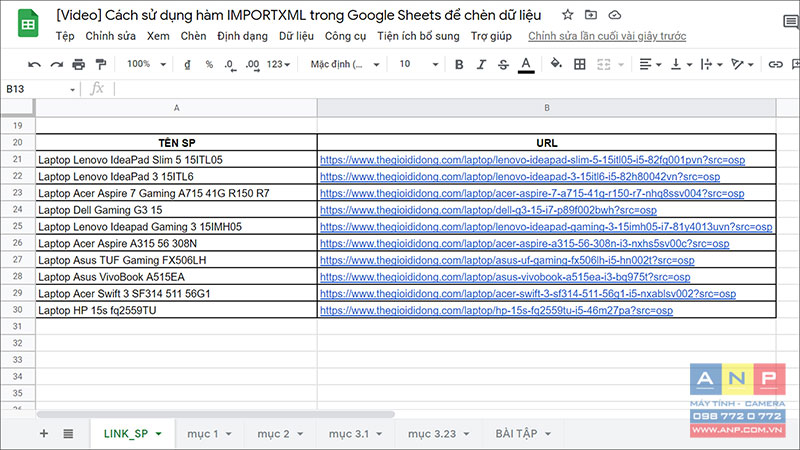Open the Chèn menu

click(x=193, y=36)
